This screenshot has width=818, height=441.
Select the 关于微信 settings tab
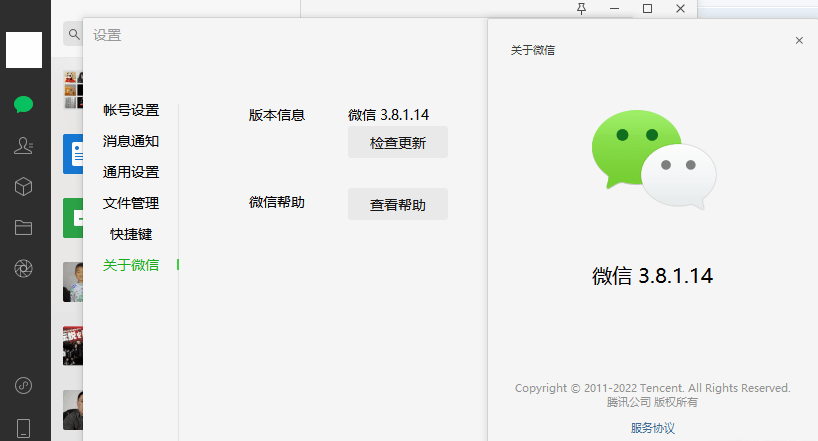[x=131, y=265]
